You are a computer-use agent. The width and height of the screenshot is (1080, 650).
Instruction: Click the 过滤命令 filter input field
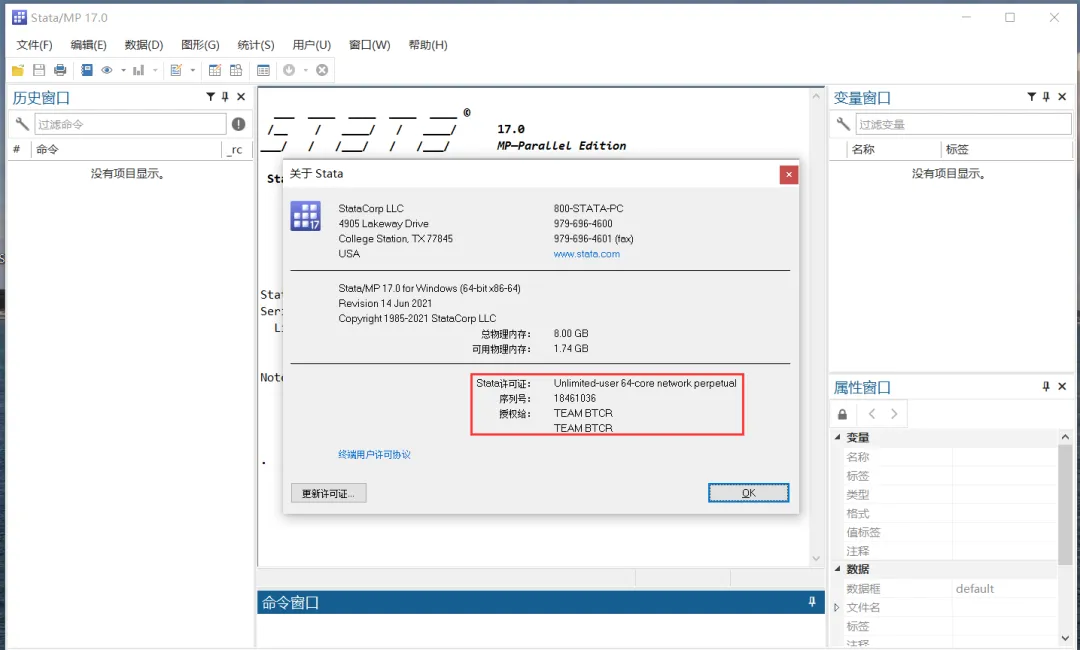pos(130,124)
